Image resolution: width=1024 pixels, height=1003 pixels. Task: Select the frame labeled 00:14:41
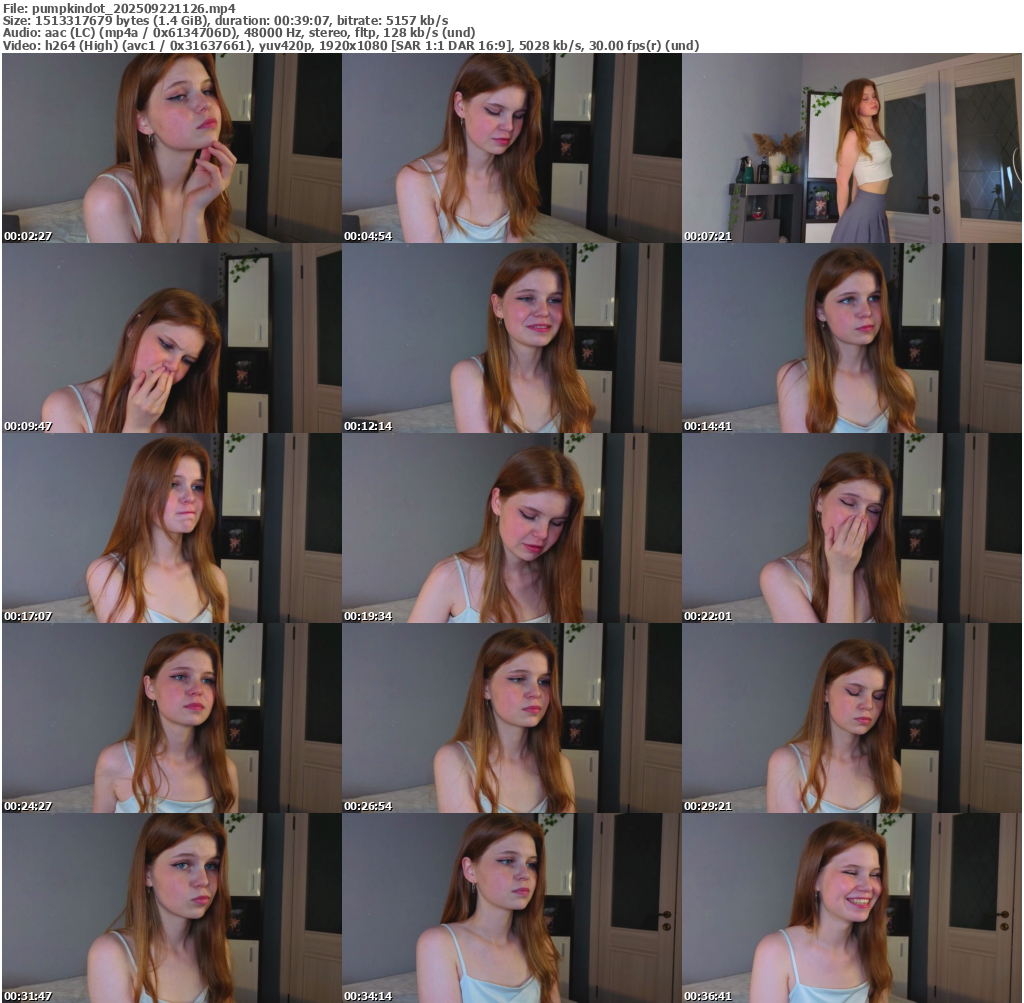[851, 338]
